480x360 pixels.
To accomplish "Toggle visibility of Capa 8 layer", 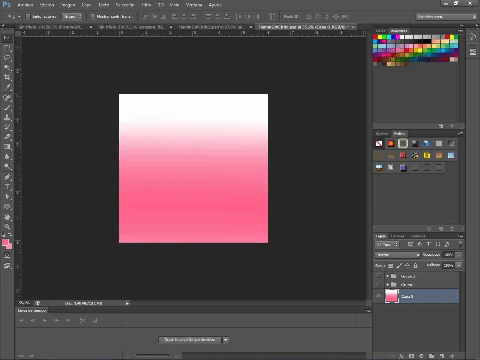I will coord(379,296).
